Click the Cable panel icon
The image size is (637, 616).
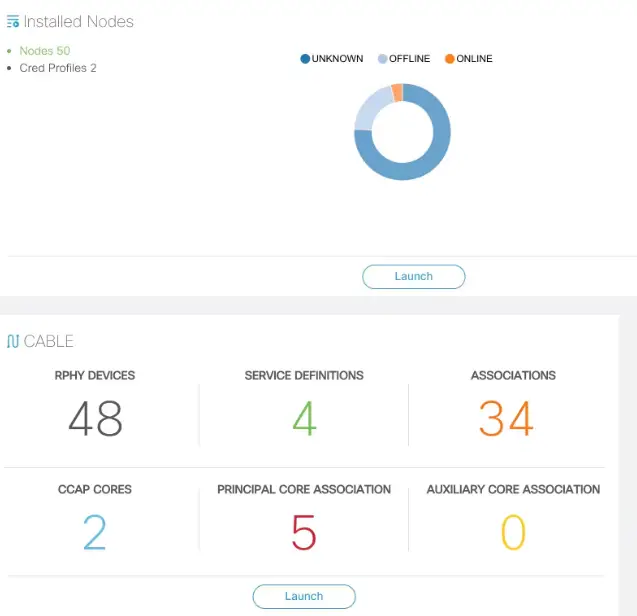click(x=13, y=341)
